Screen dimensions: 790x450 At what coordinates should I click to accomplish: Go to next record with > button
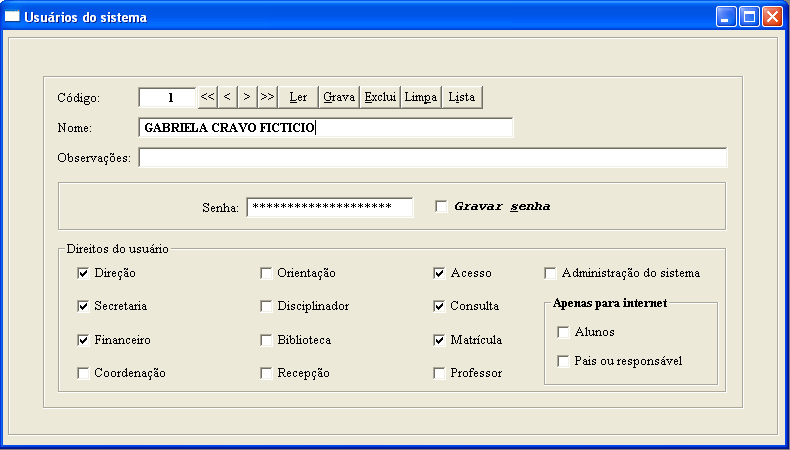pyautogui.click(x=247, y=97)
